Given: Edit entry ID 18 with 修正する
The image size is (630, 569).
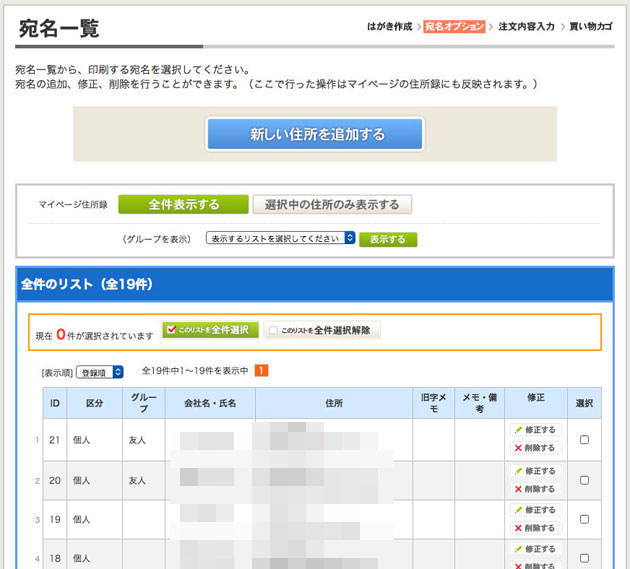Looking at the screenshot, I should click(x=536, y=549).
